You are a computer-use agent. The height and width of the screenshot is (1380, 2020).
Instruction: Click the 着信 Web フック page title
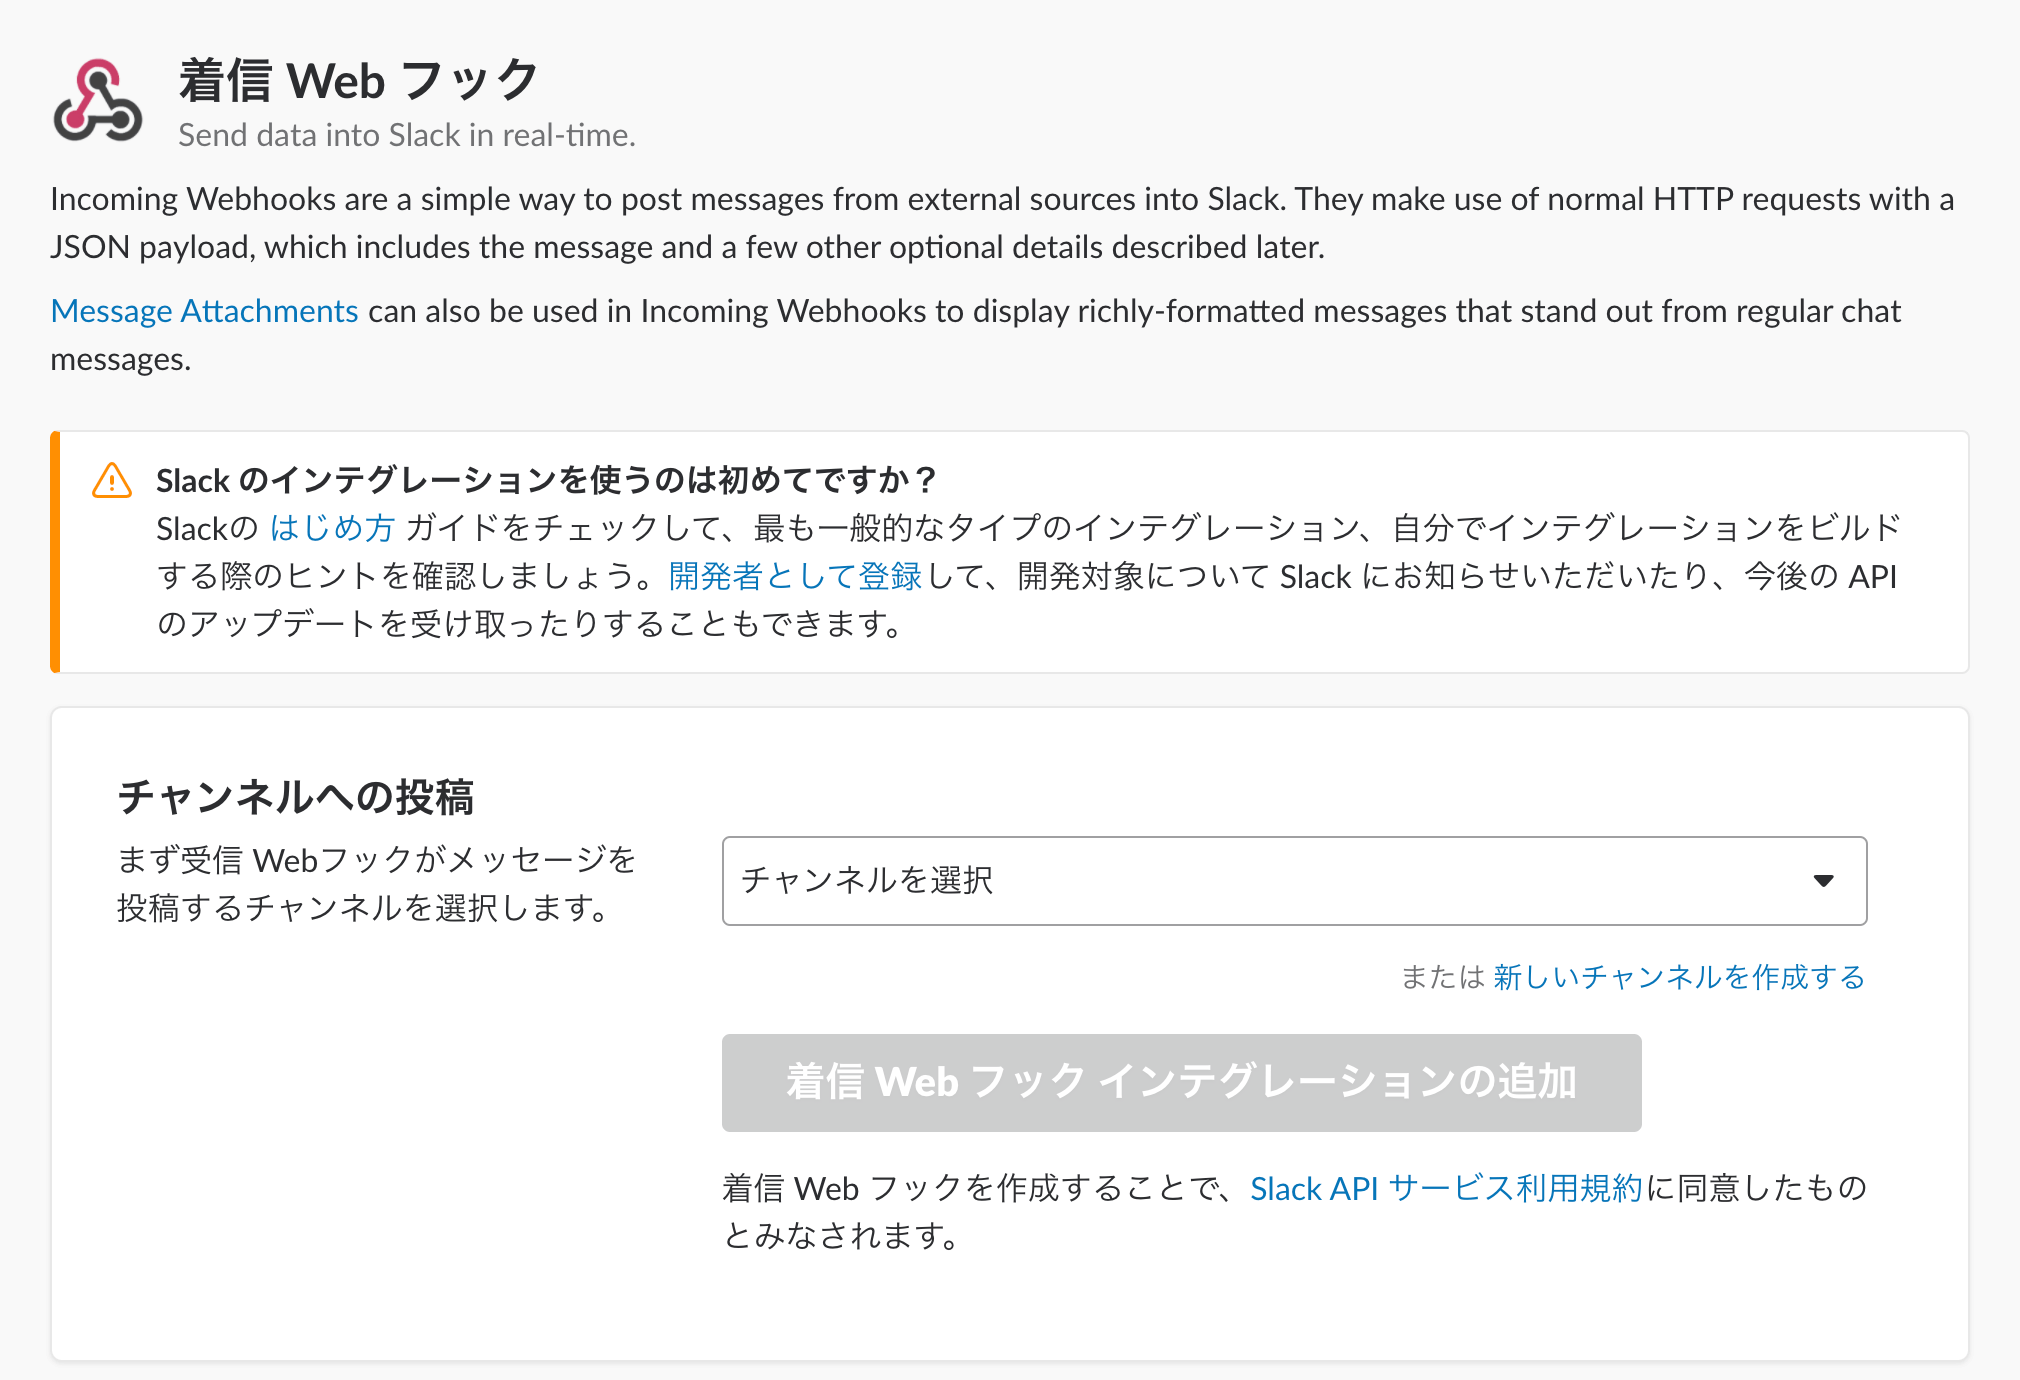359,81
